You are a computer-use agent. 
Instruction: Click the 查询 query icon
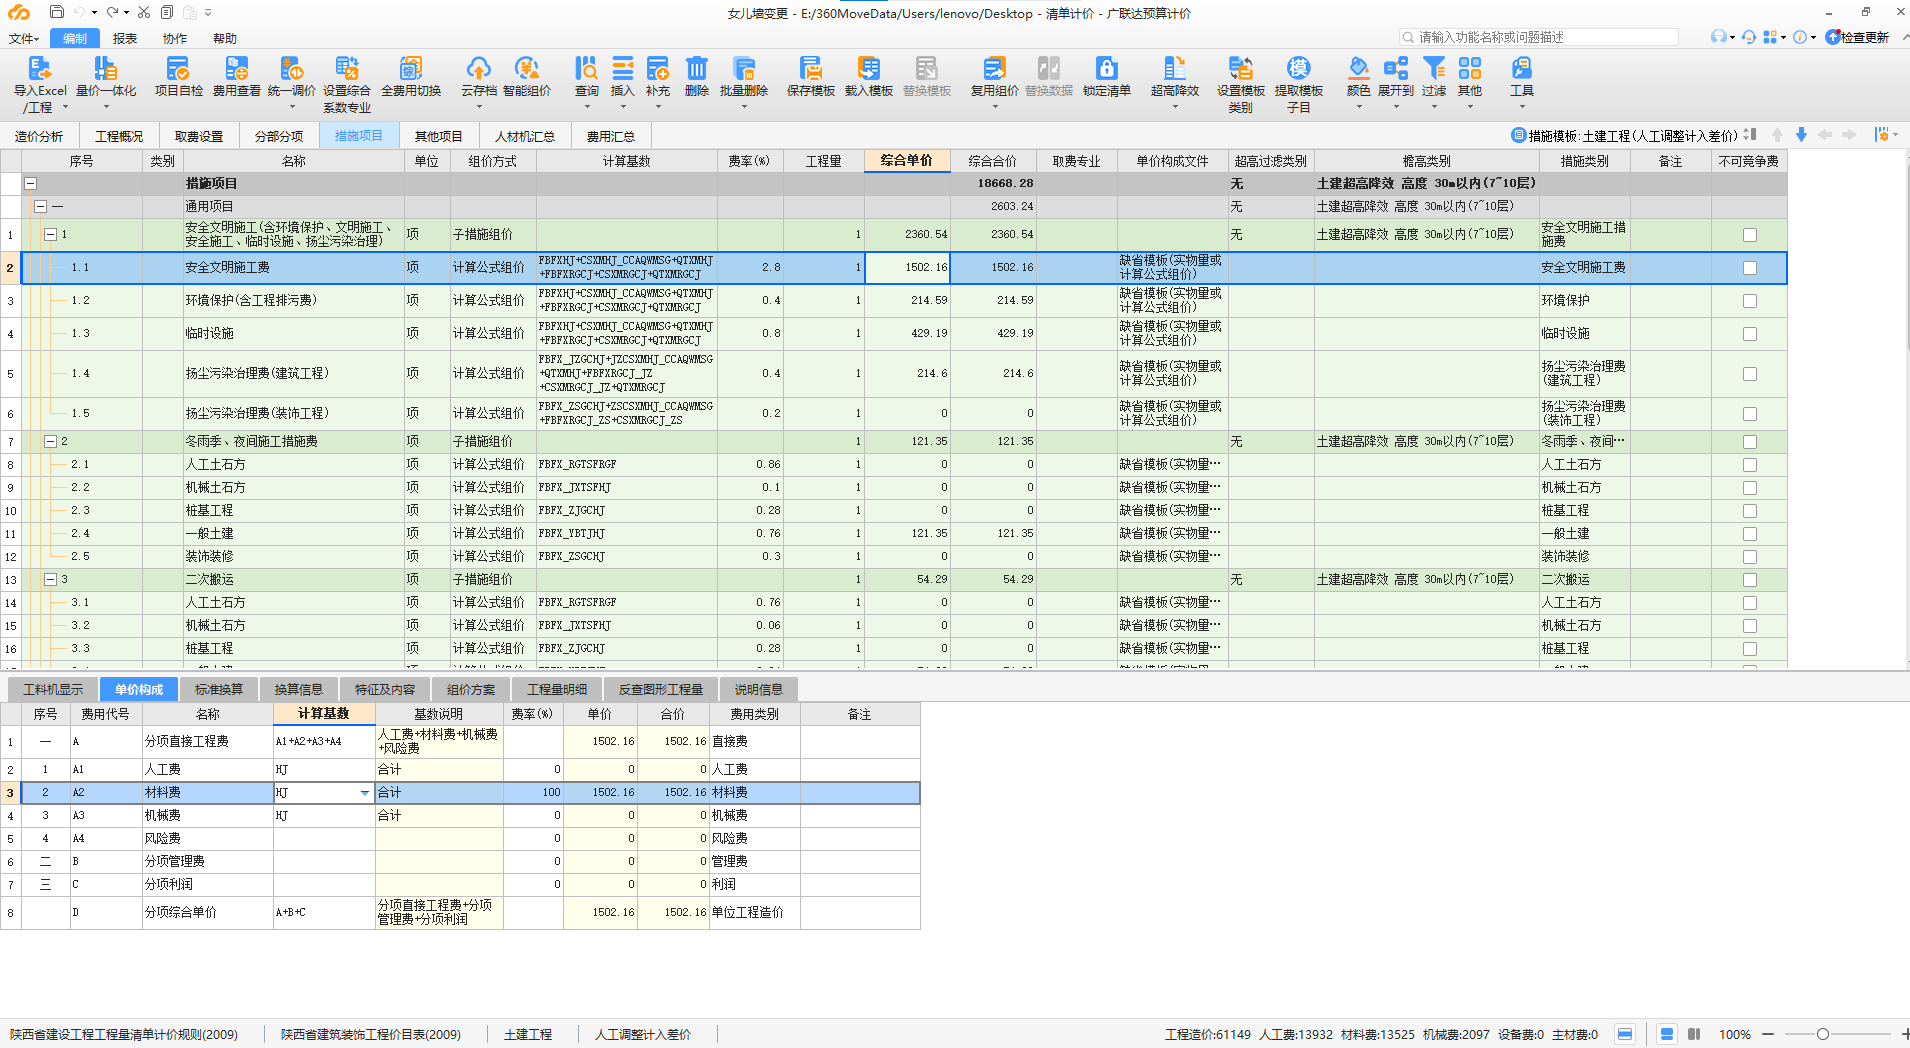click(x=587, y=68)
